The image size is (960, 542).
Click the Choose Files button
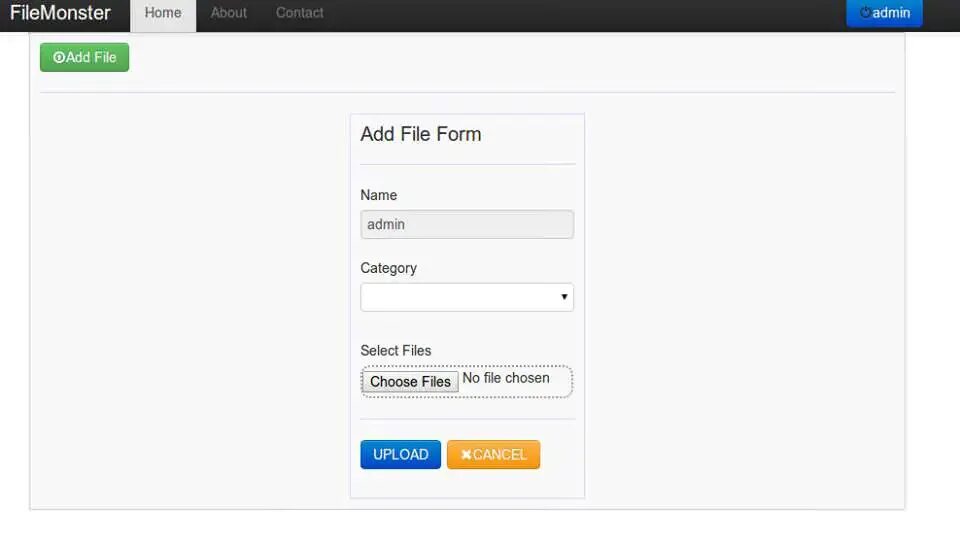coord(410,382)
